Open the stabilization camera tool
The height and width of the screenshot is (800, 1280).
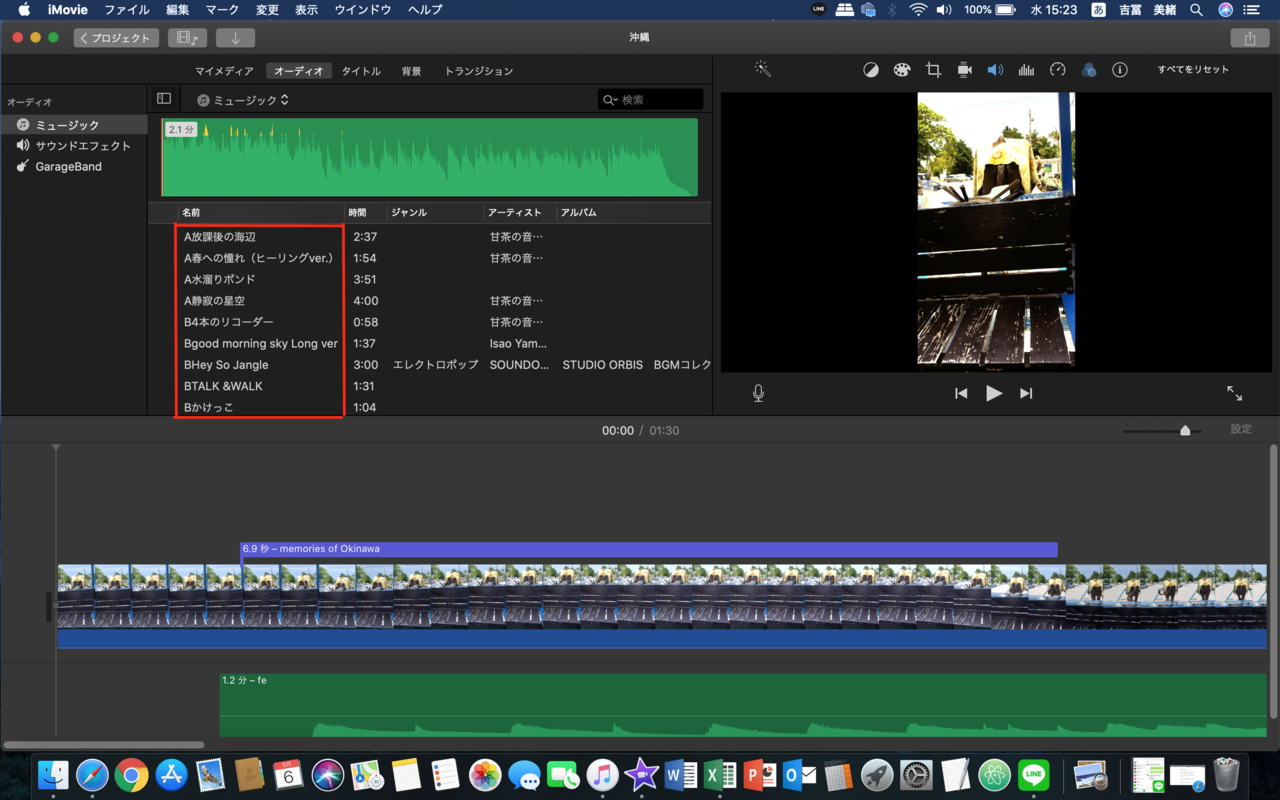tap(964, 70)
